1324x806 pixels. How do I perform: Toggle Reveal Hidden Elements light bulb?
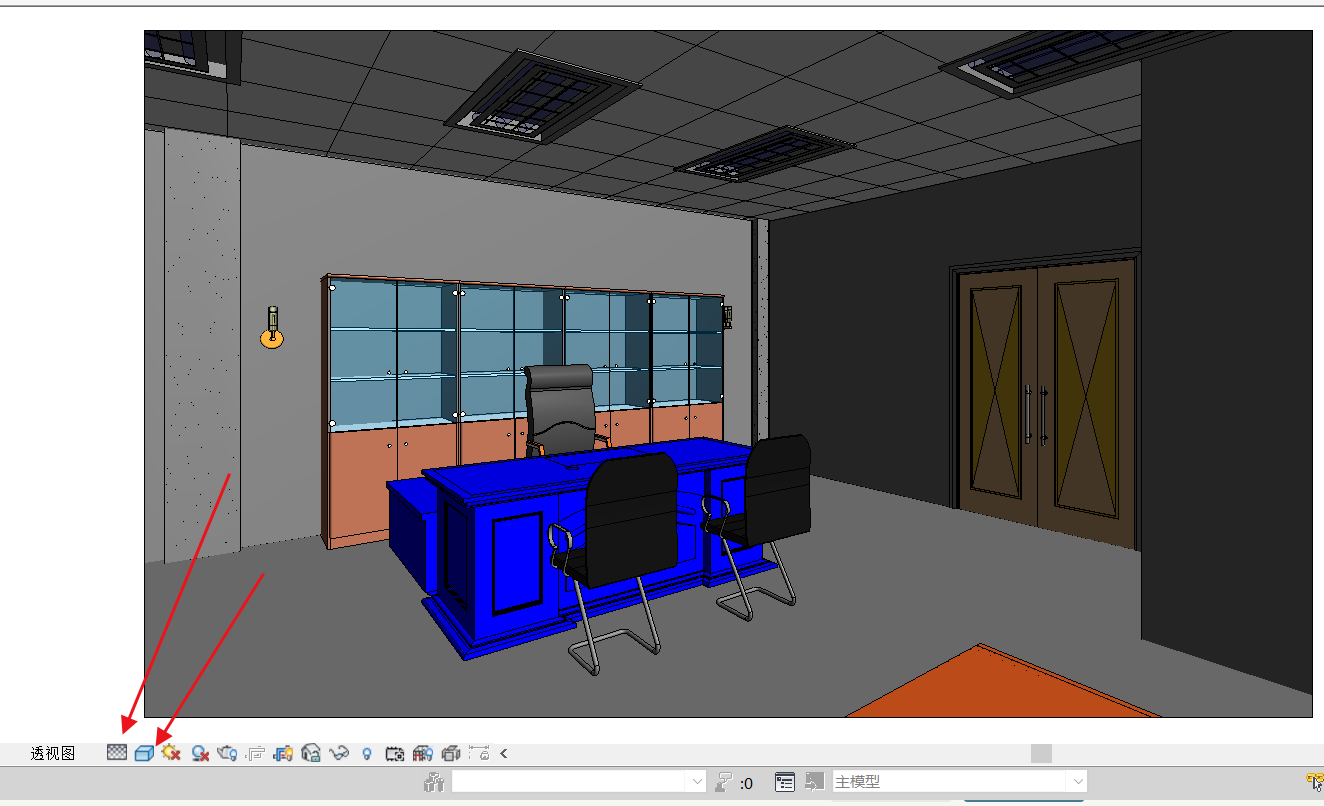coord(367,753)
